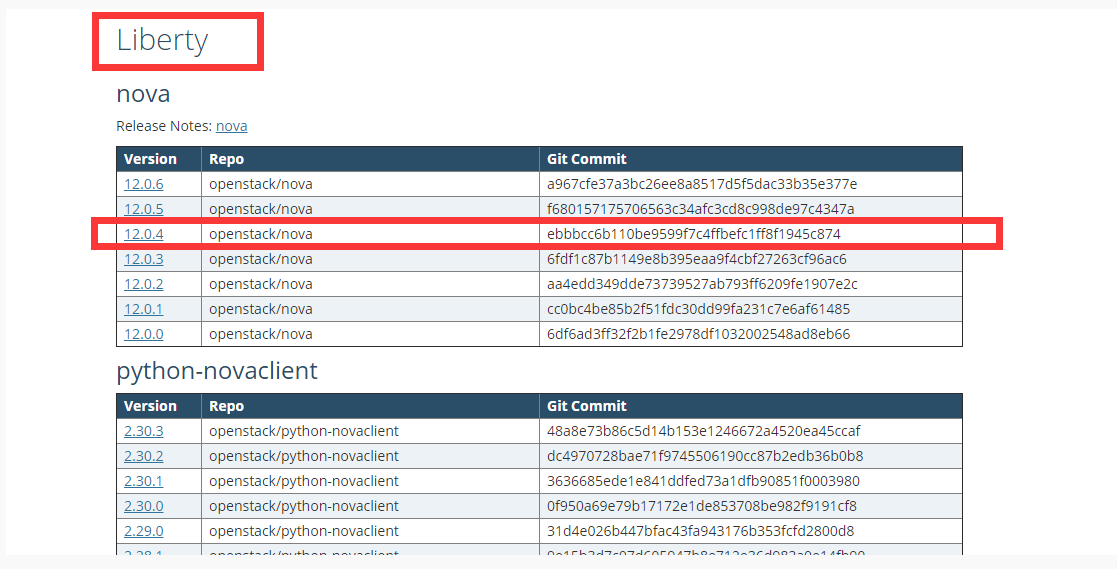Click openstack/nova repo in 12.0.5 row

(261, 209)
